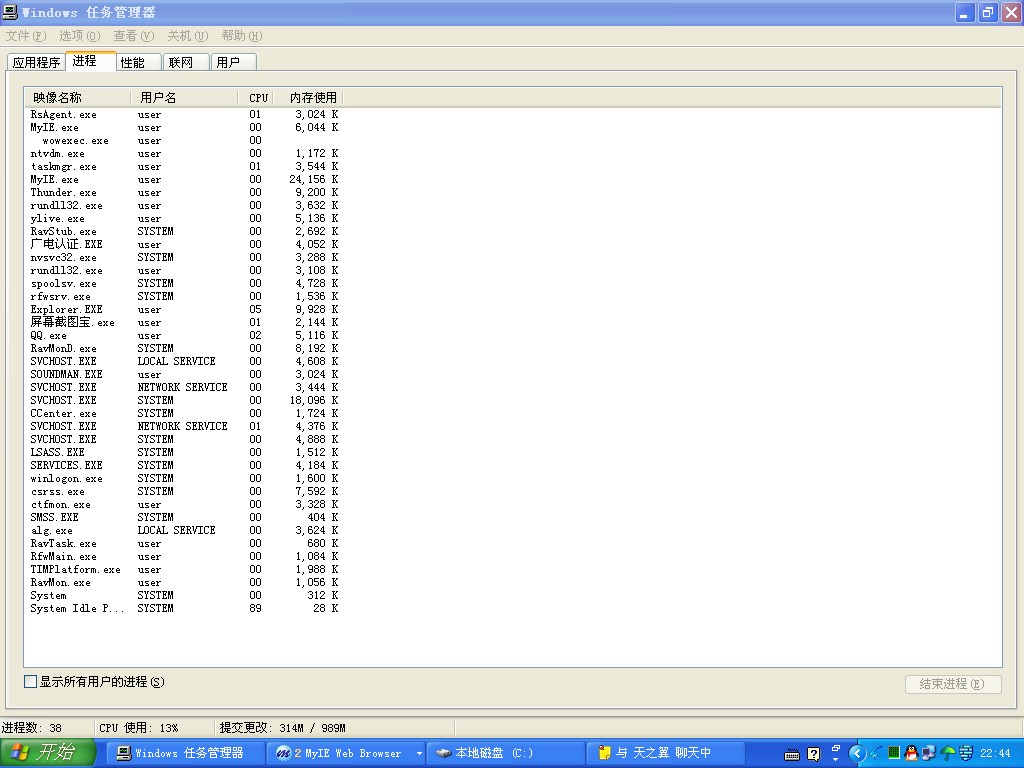Sort by 内存使用 column header
The image size is (1024, 768).
coord(309,98)
